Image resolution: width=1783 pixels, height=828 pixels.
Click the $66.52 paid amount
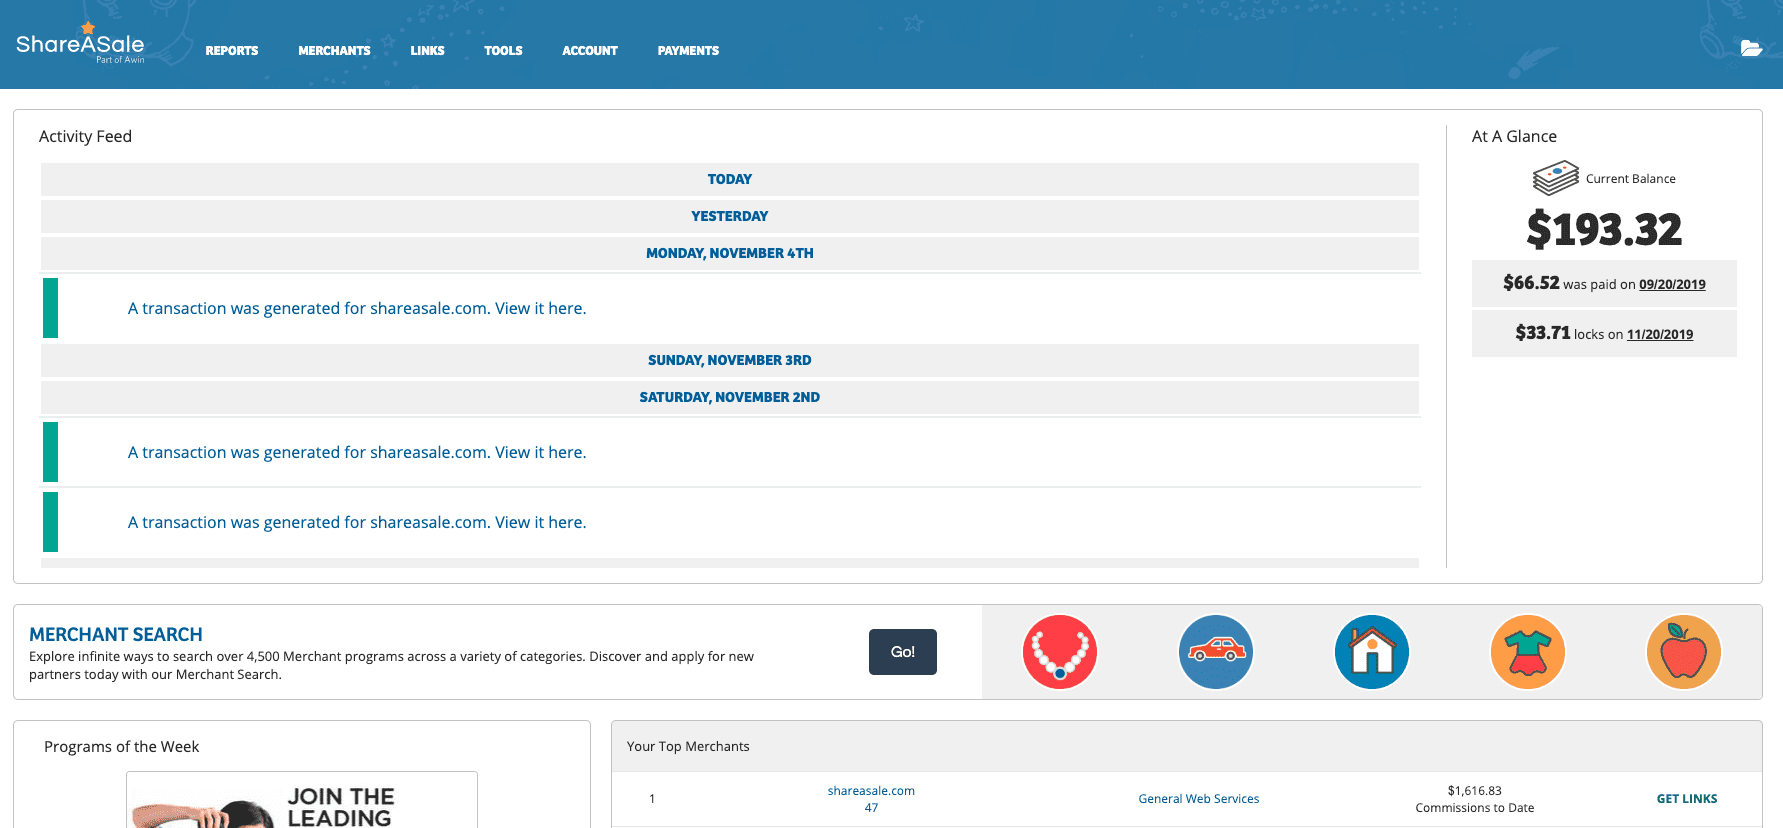coord(1531,283)
